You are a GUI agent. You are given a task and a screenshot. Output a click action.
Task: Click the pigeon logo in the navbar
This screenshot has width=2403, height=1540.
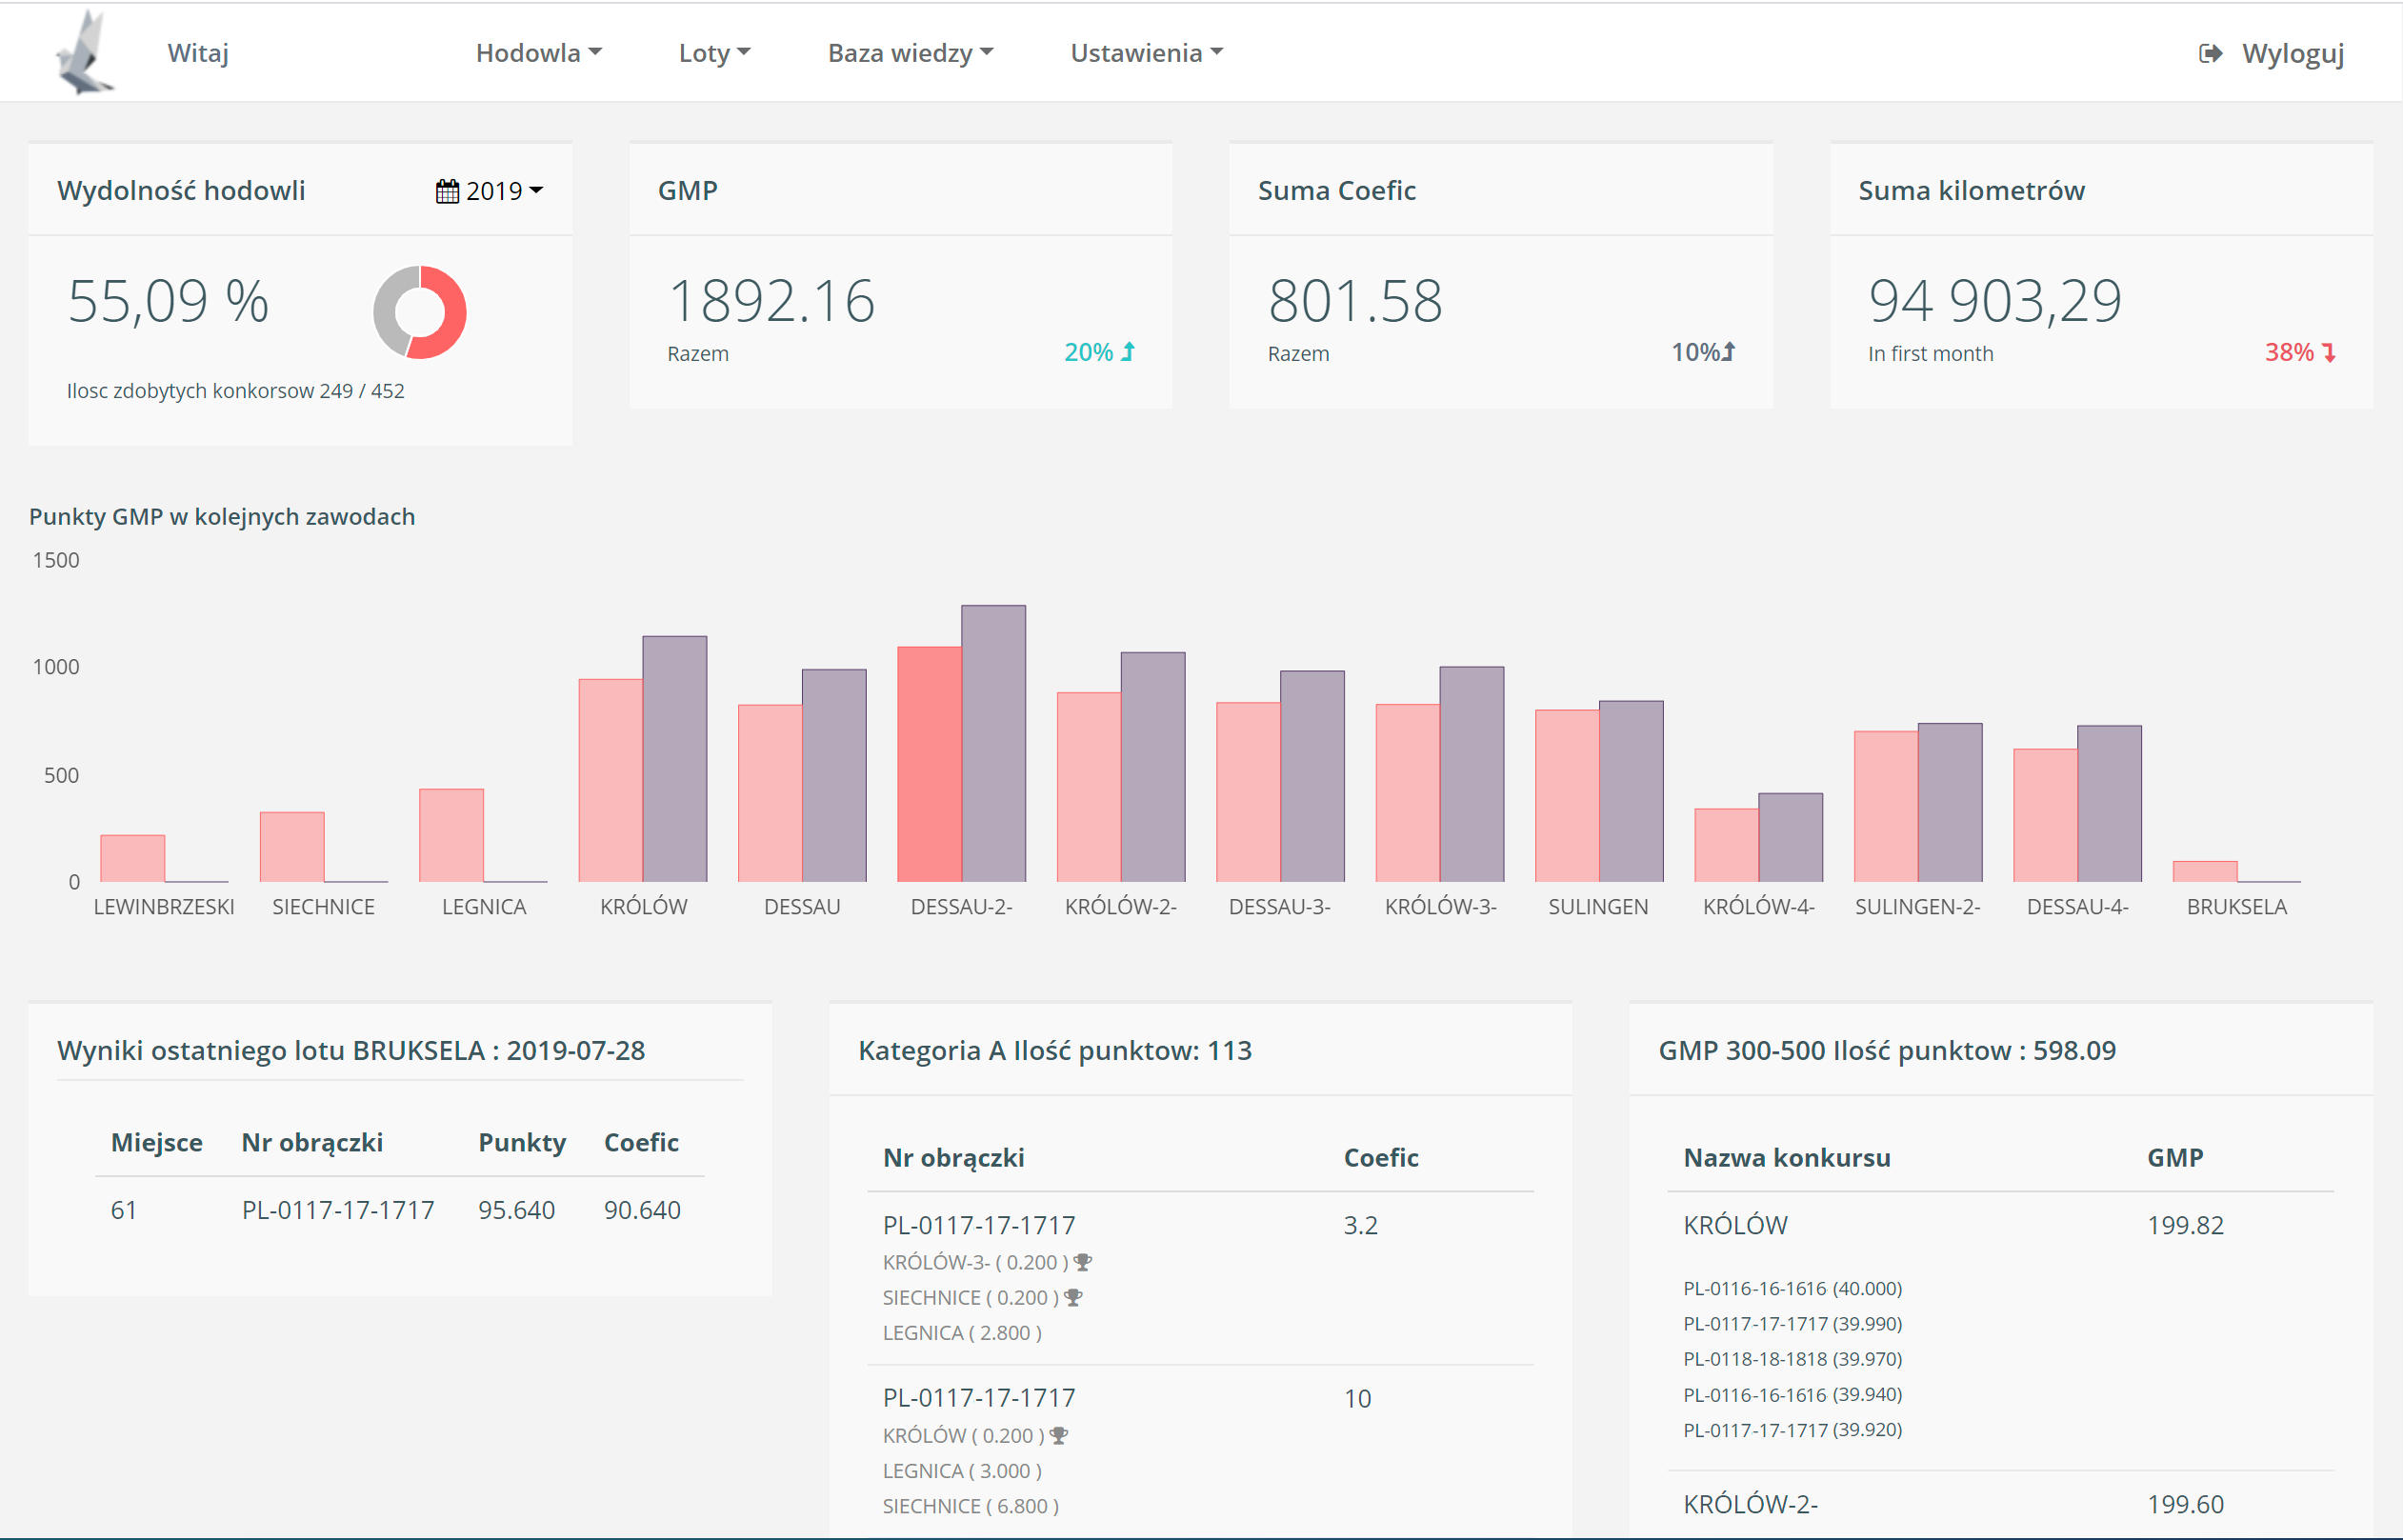pyautogui.click(x=88, y=52)
